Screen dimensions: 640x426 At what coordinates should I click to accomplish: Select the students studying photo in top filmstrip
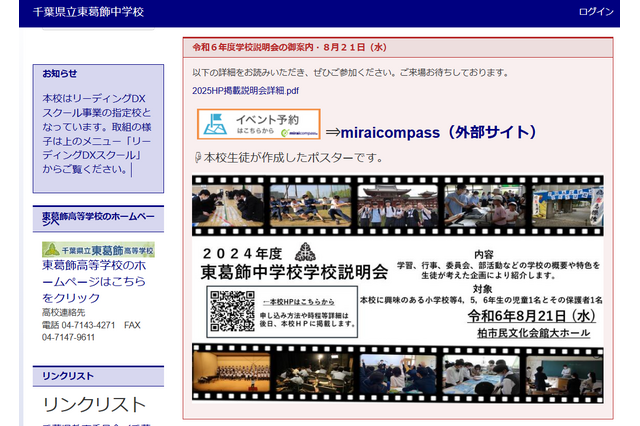point(228,206)
